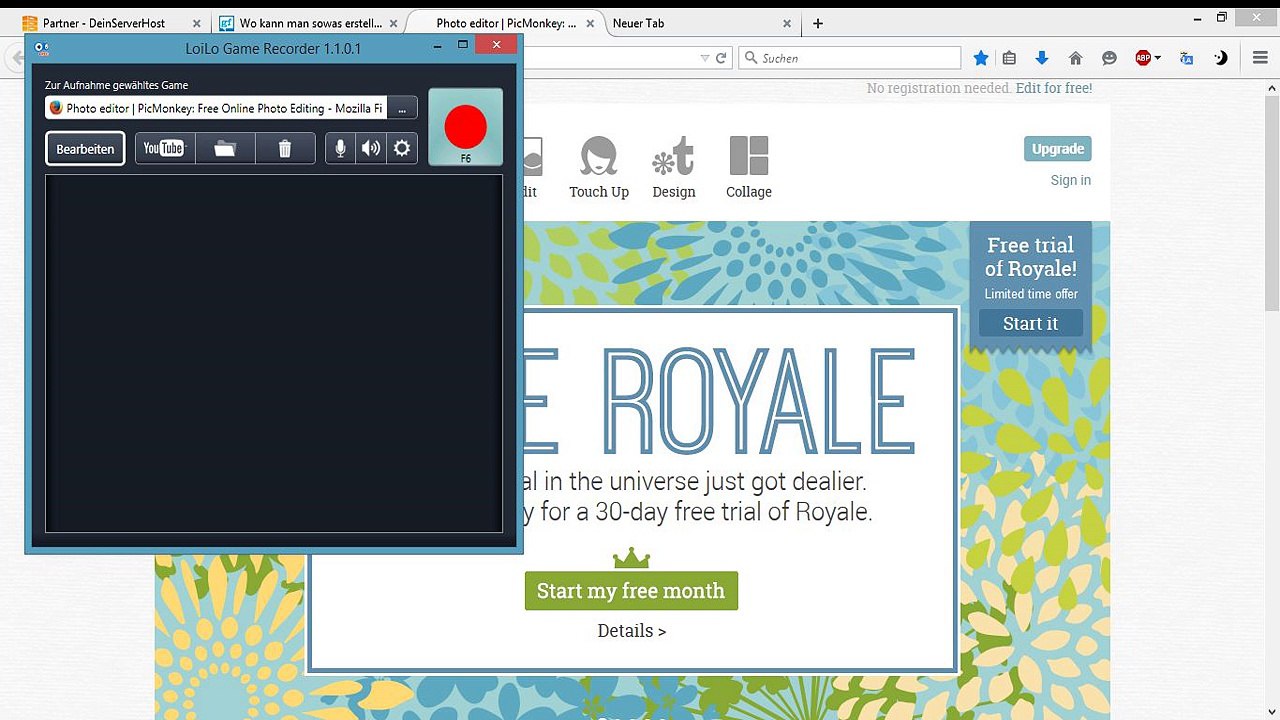1280x720 pixels.
Task: Click the Start my free month button
Action: (x=631, y=591)
